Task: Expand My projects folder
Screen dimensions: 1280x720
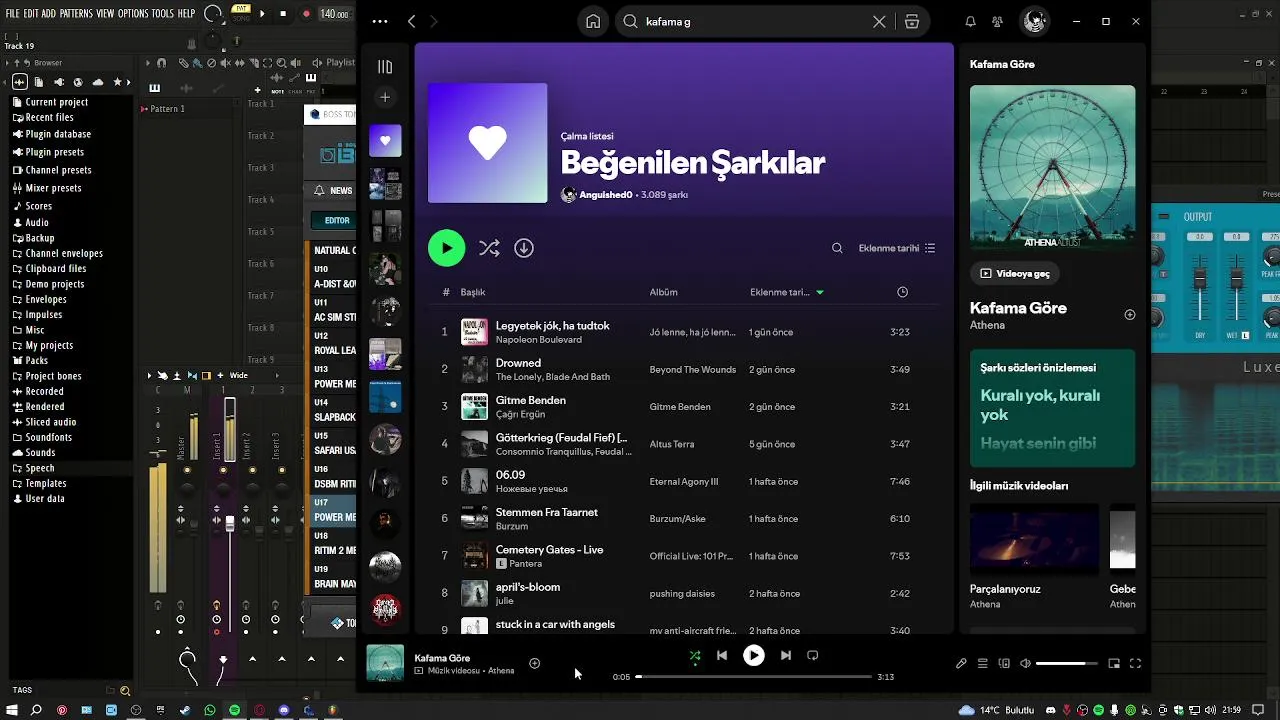Action: tap(49, 345)
